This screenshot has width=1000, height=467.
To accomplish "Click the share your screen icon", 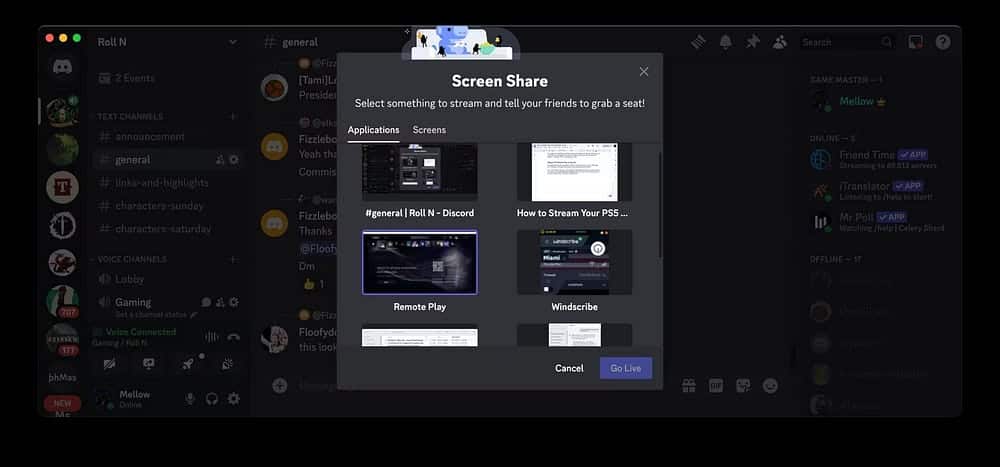I will click(x=149, y=364).
